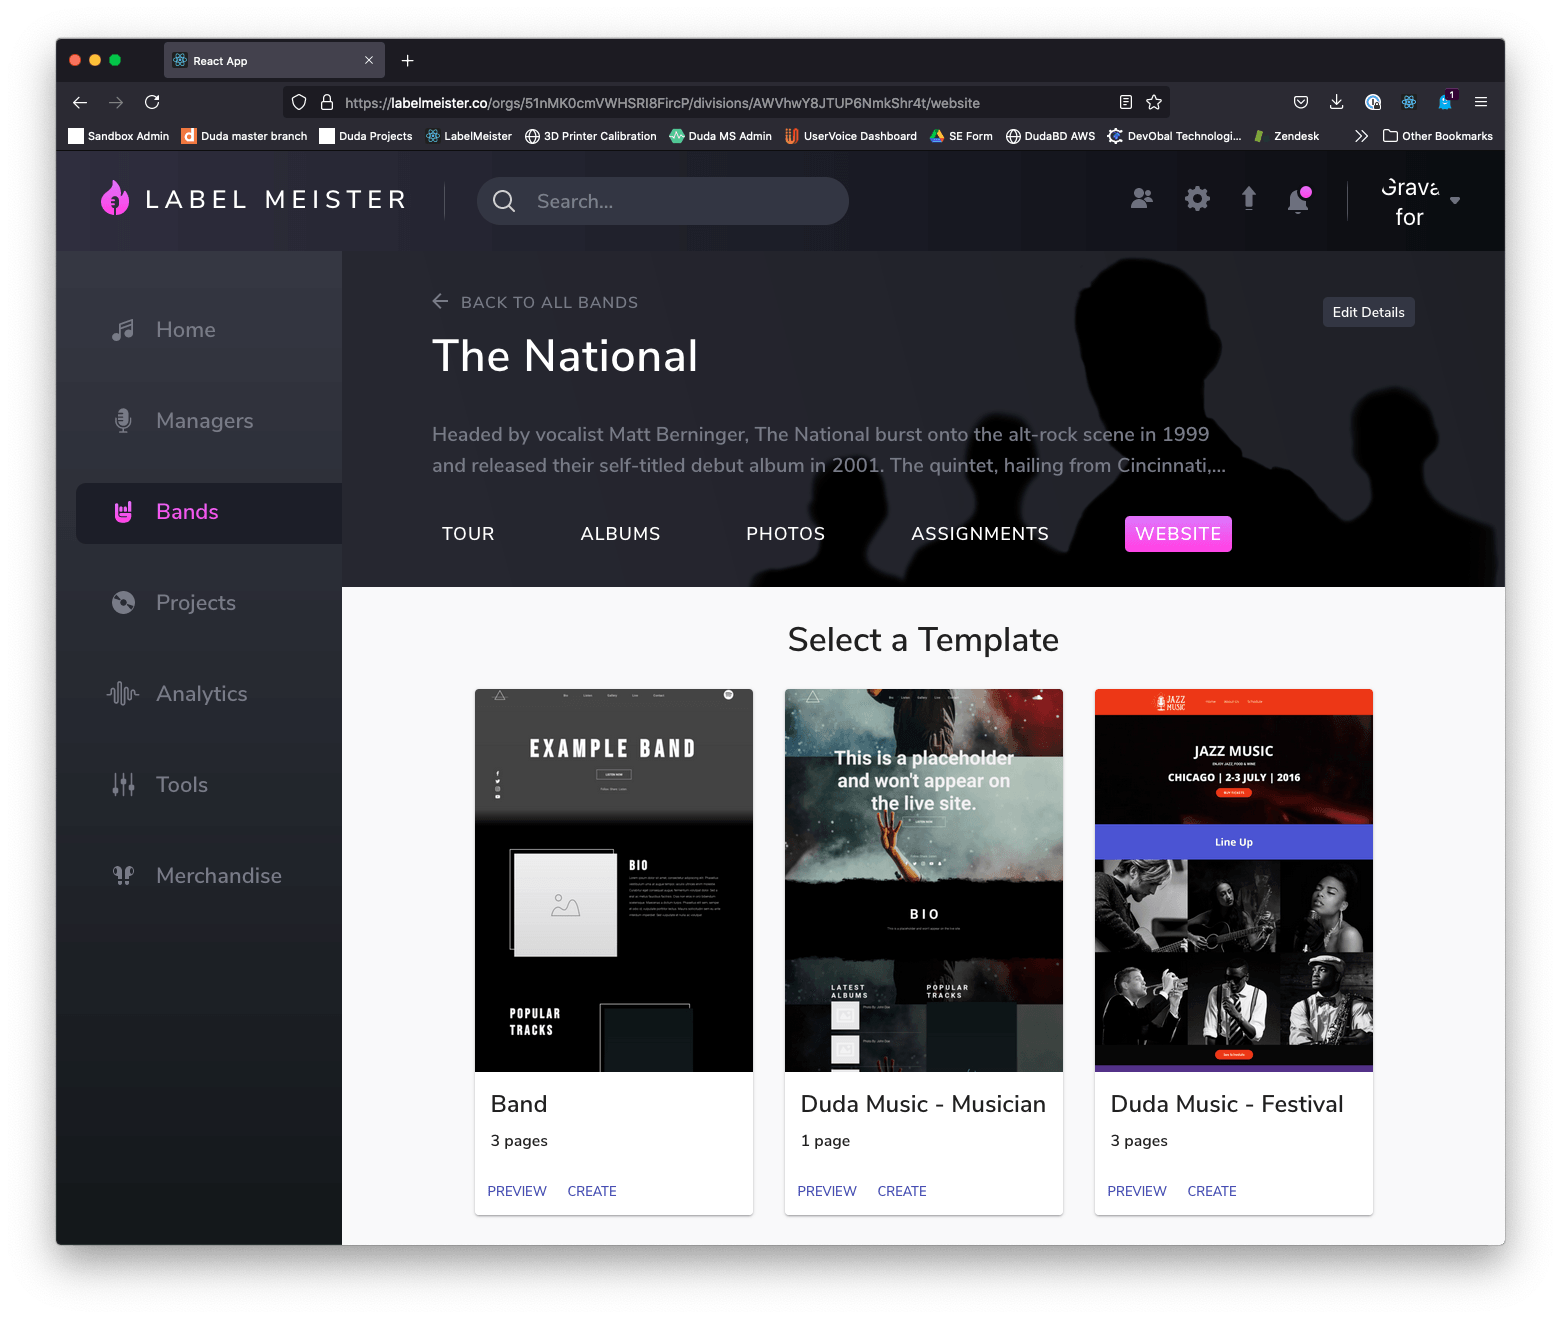Open the browser hamburger menu
This screenshot has height=1319, width=1561.
(x=1481, y=102)
